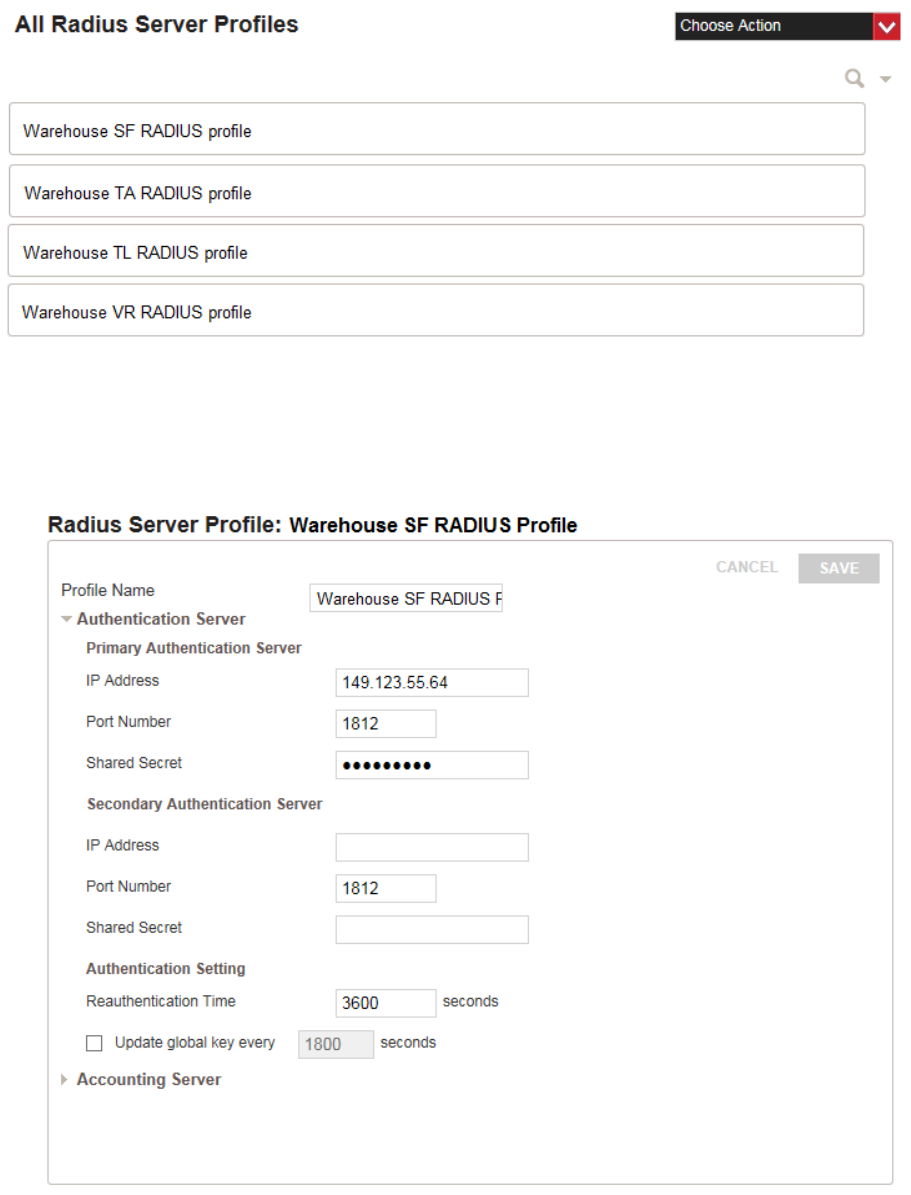Enable Update global key every checkbox
Screen dimensions: 911x1195
[x=95, y=1043]
